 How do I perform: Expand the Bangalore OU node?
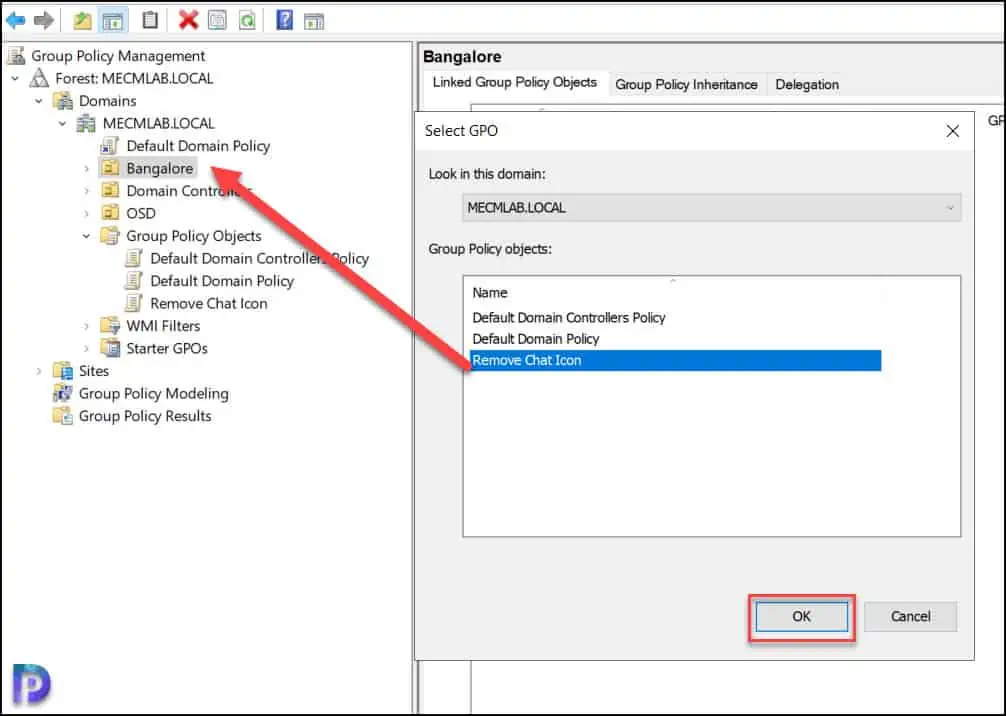(87, 169)
